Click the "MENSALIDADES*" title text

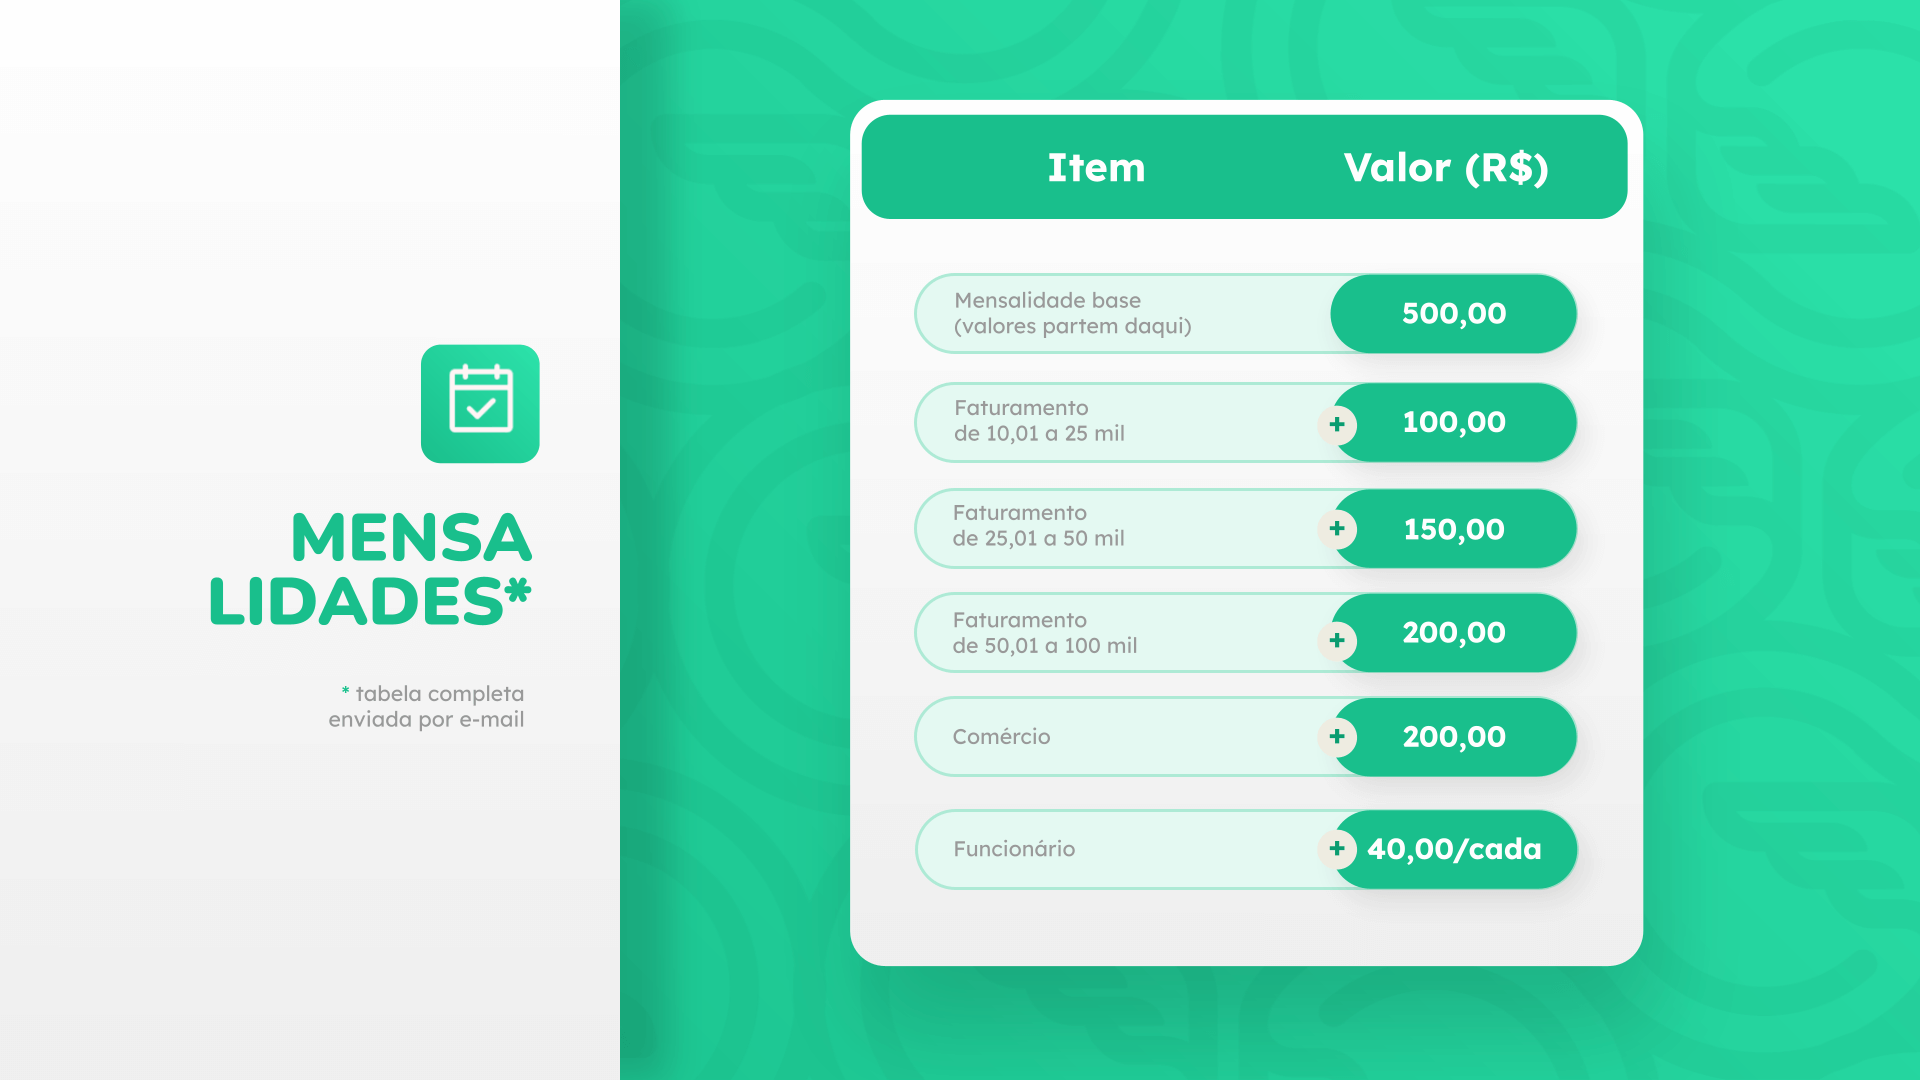click(371, 569)
